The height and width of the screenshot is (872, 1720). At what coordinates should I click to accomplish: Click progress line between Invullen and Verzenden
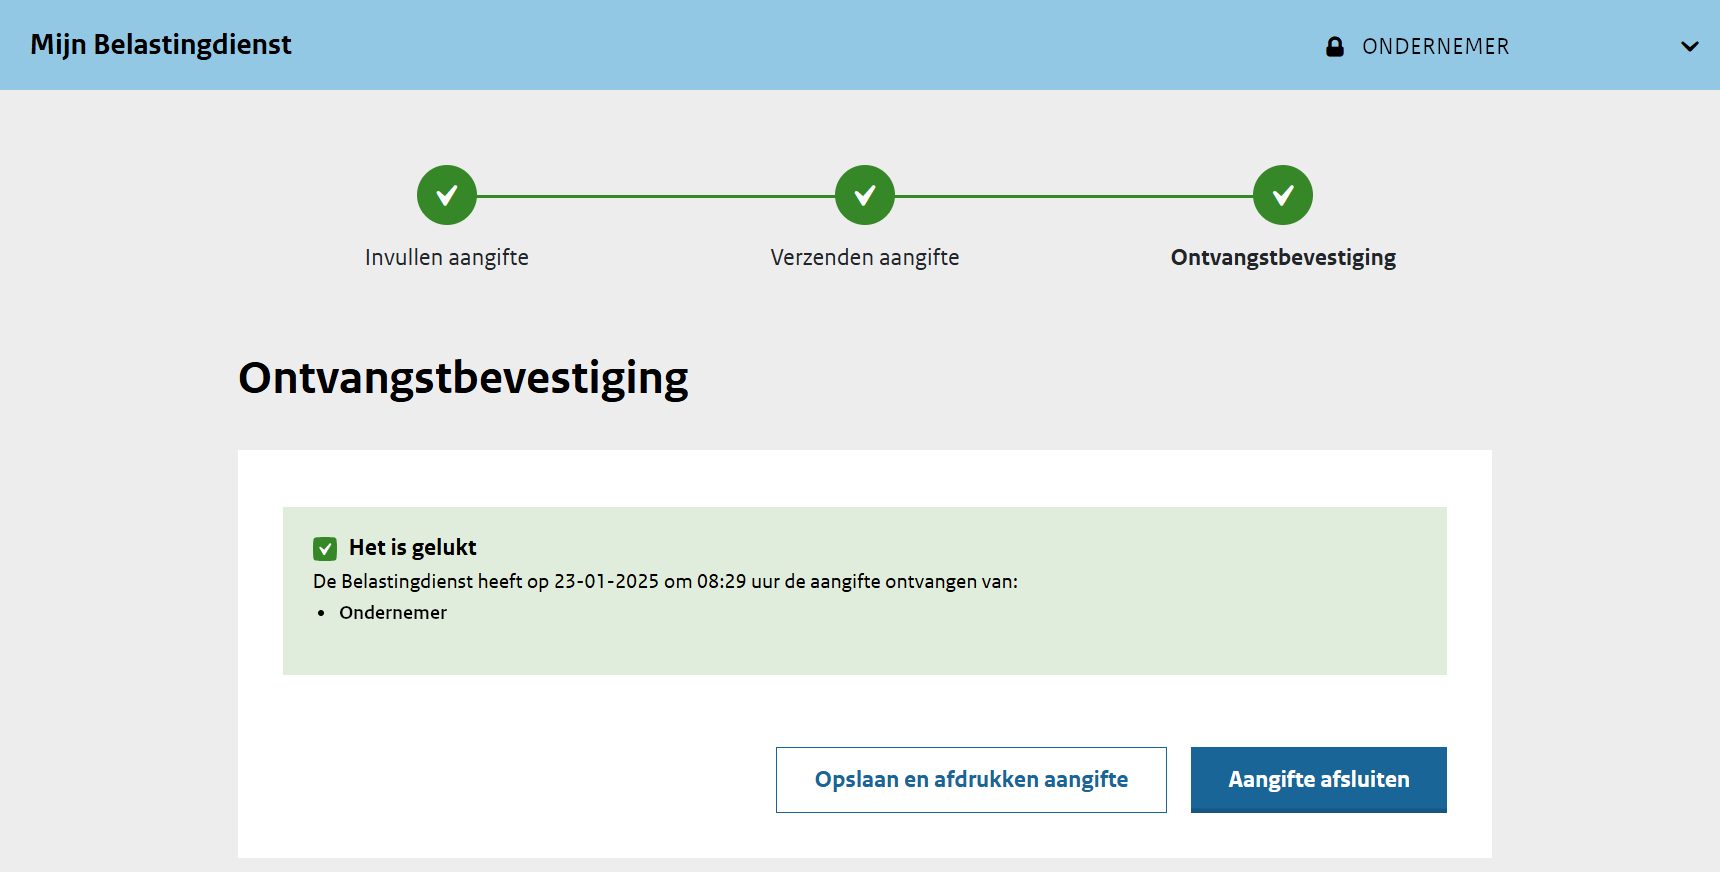[655, 196]
